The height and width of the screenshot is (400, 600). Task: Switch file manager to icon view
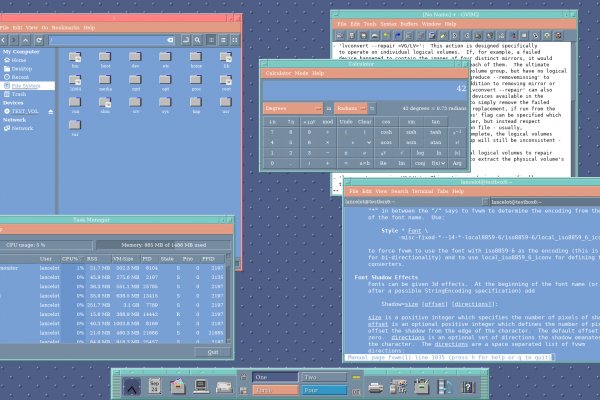click(211, 40)
